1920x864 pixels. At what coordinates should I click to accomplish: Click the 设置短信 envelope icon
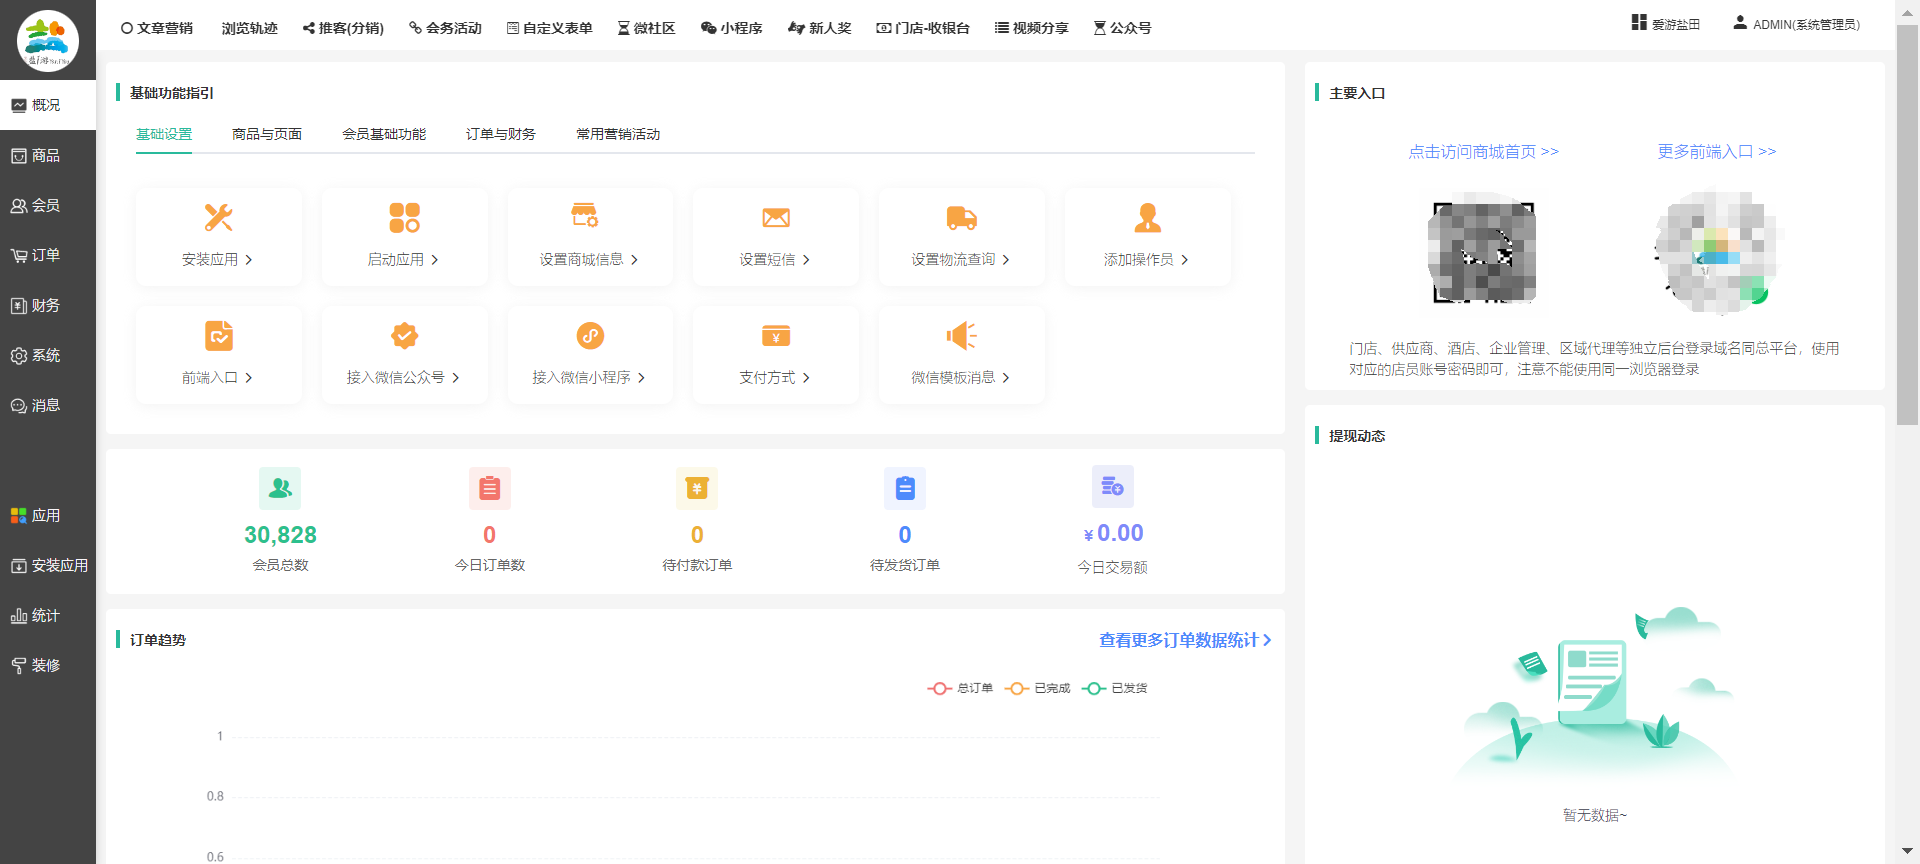[776, 218]
